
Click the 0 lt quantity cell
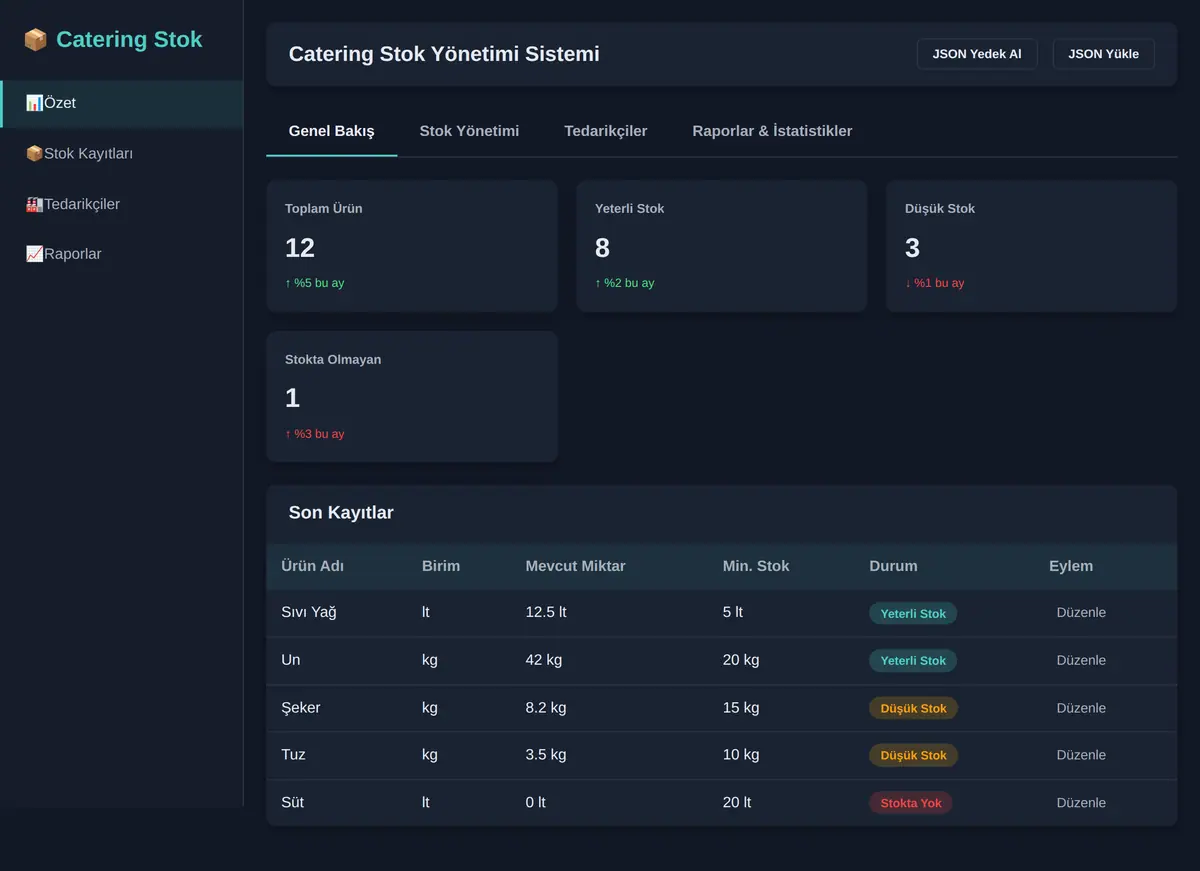[536, 802]
